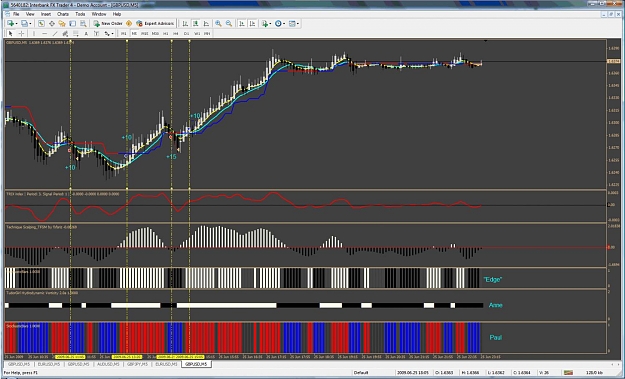Launch MetaEditor via the yellow diamond icon

[x=129, y=24]
